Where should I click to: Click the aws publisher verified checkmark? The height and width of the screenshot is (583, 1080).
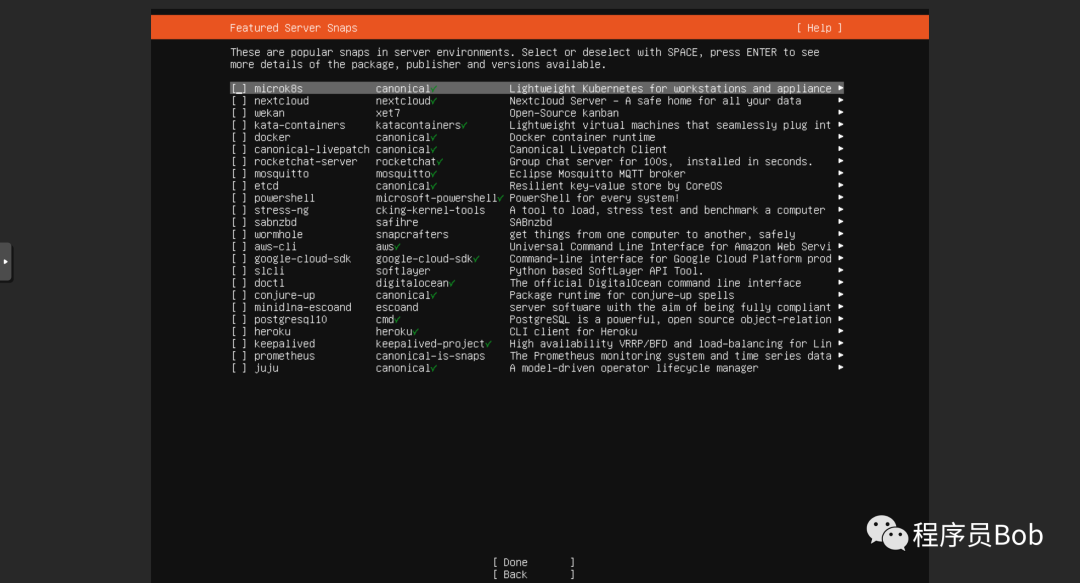pyautogui.click(x=397, y=247)
